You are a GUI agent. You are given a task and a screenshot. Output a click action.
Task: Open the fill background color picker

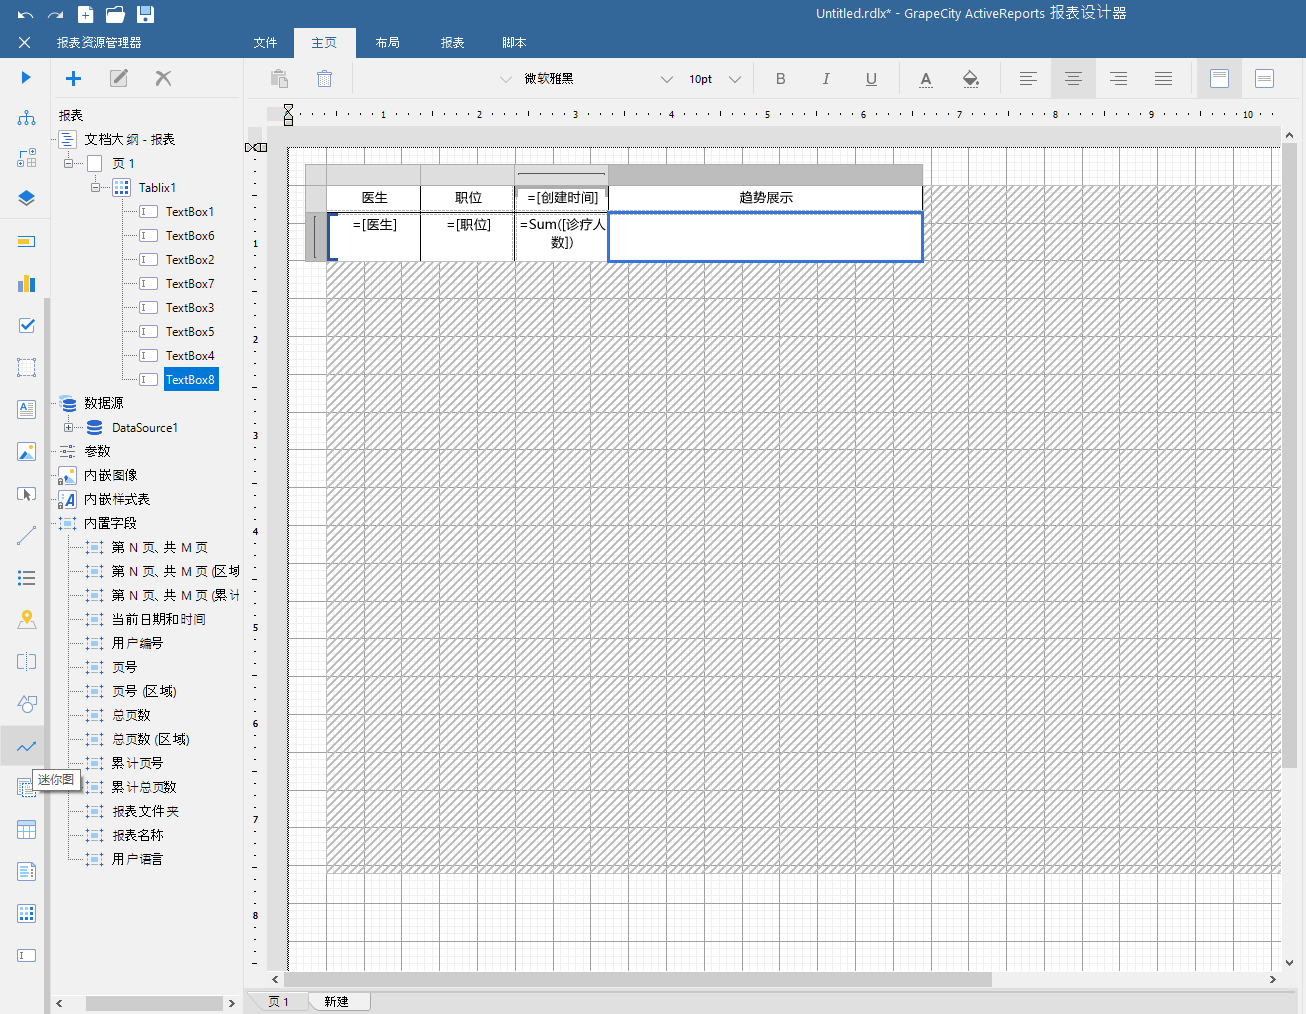click(970, 78)
